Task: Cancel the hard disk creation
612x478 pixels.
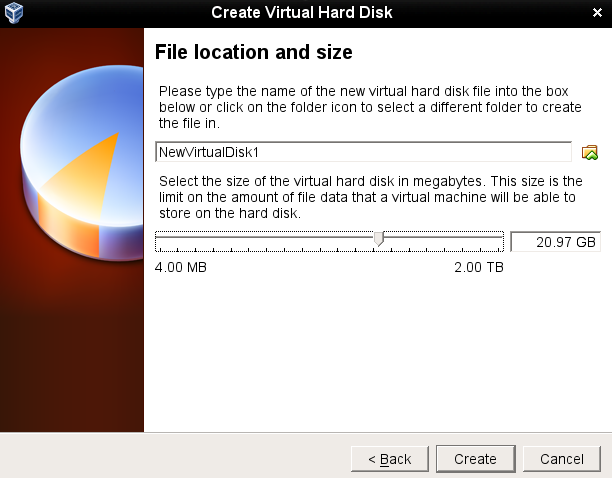Action: tap(562, 459)
